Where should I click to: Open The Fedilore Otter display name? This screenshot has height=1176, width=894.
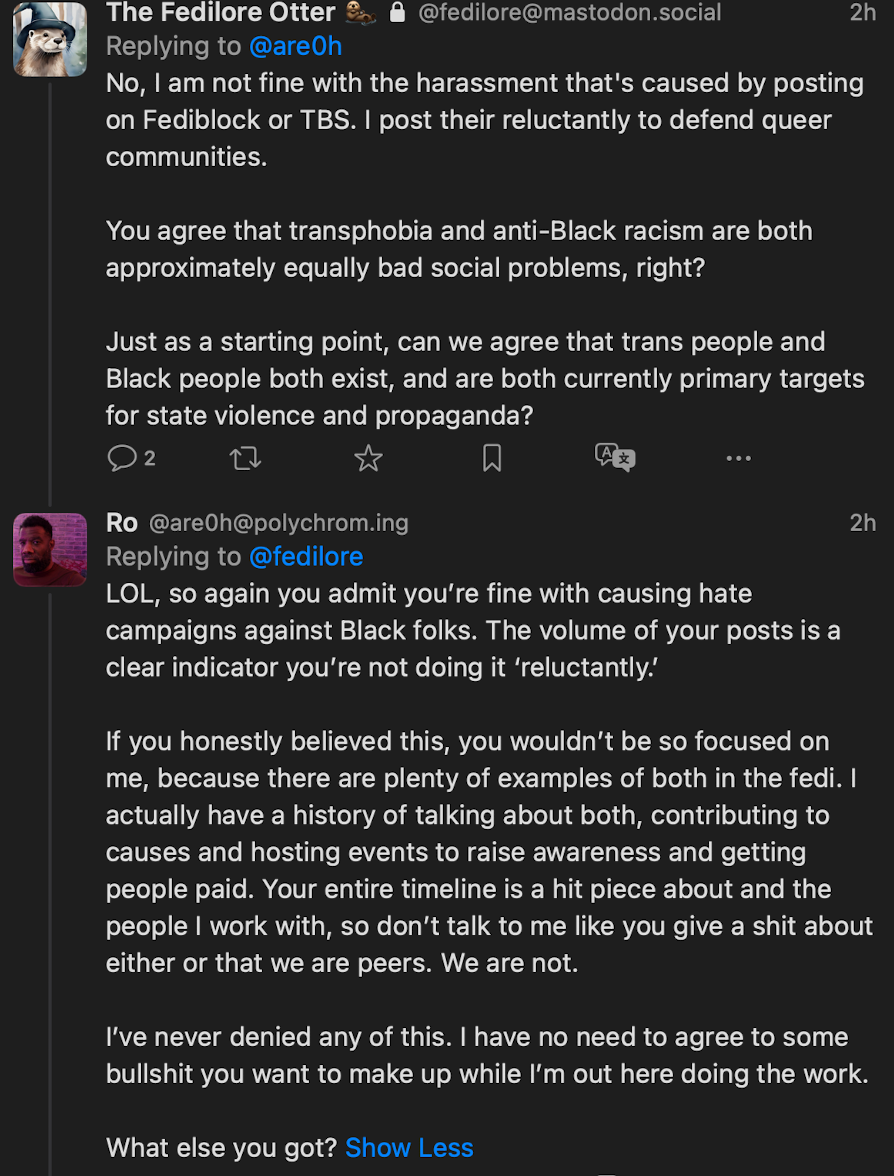(220, 13)
